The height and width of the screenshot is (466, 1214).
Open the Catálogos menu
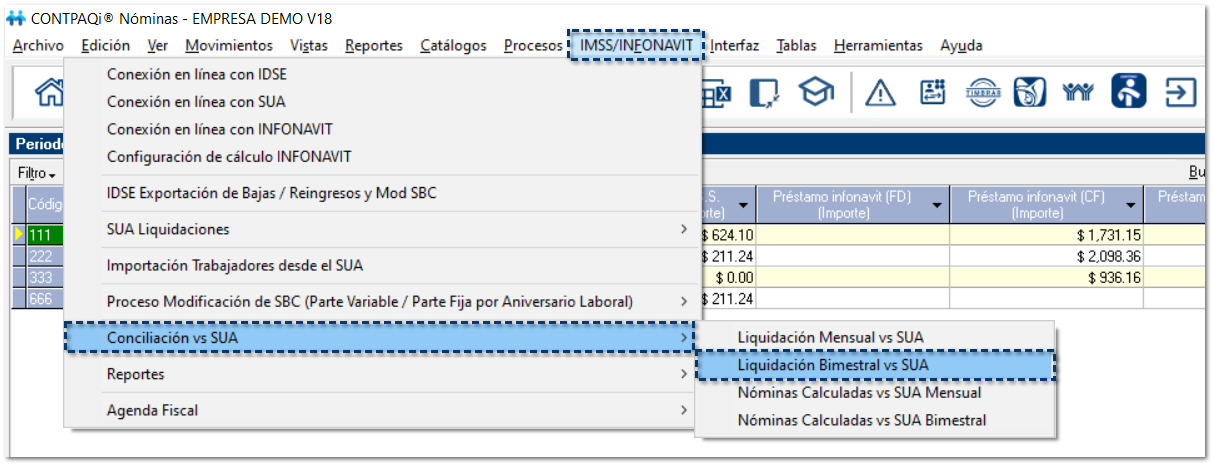coord(454,45)
